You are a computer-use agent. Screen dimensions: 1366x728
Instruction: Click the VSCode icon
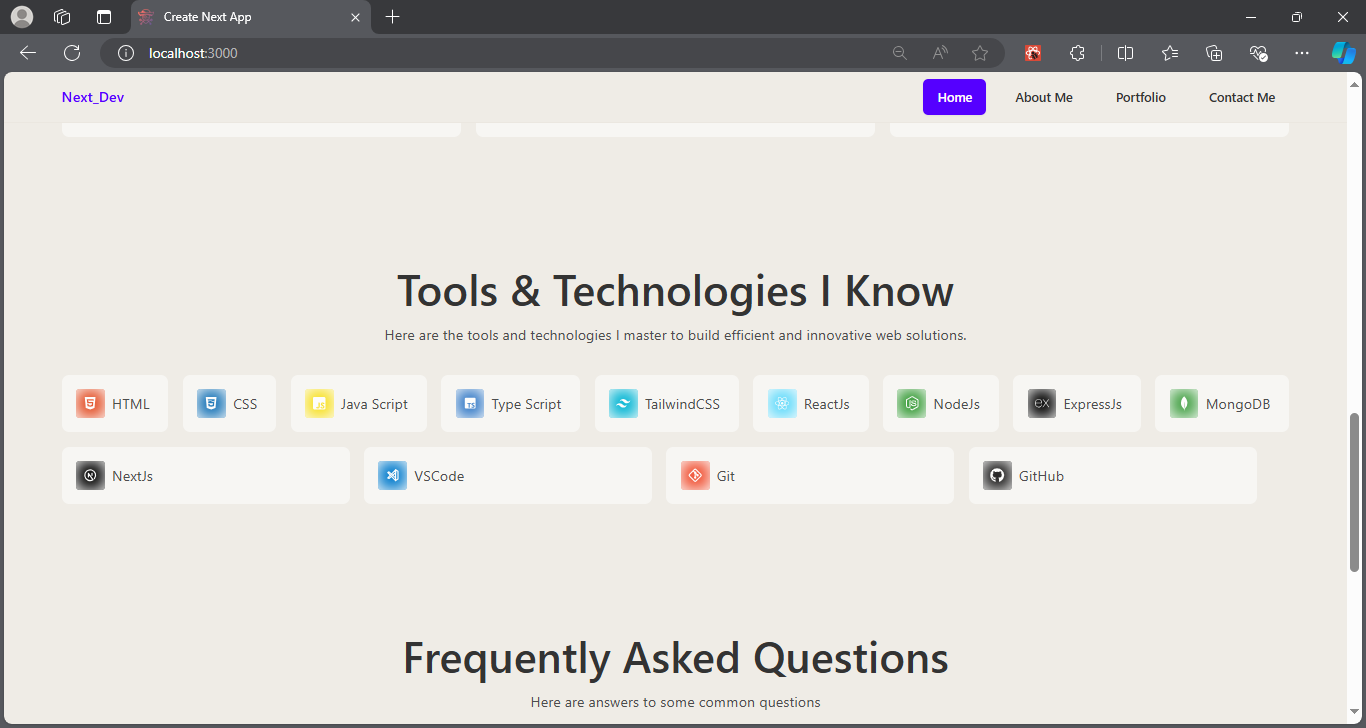tap(392, 476)
